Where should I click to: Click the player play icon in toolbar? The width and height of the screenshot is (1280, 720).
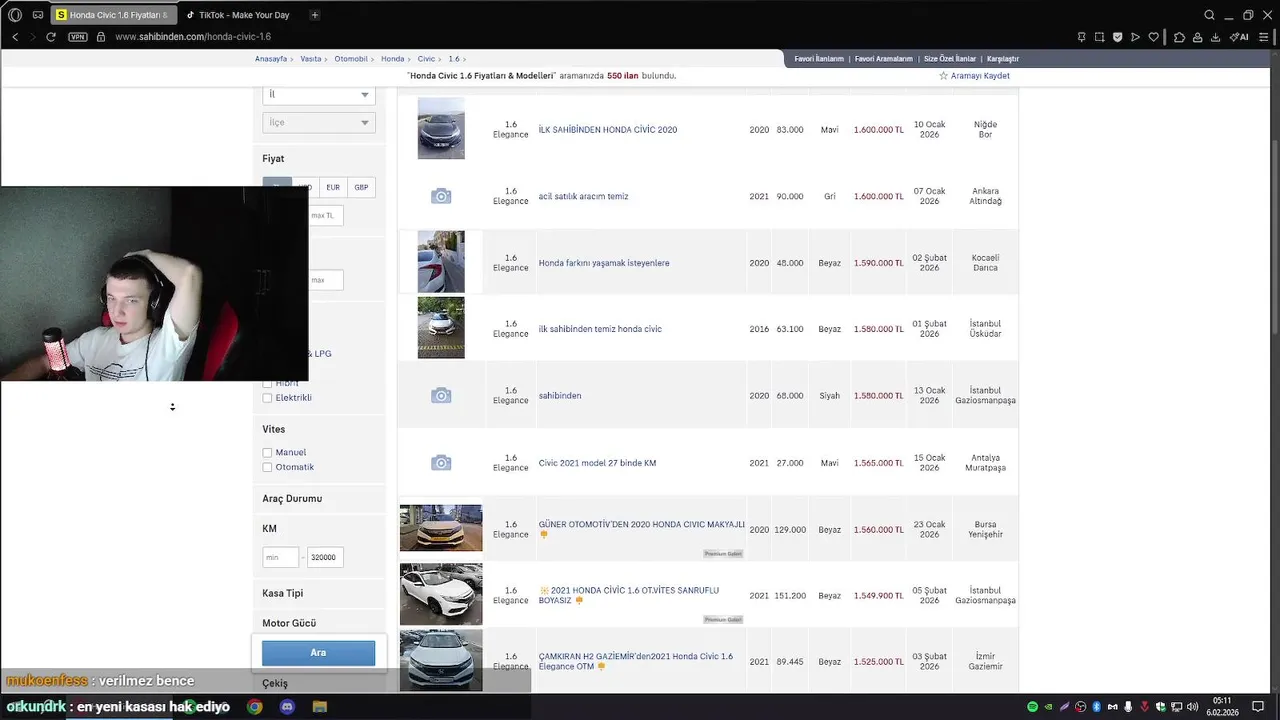tap(1135, 37)
